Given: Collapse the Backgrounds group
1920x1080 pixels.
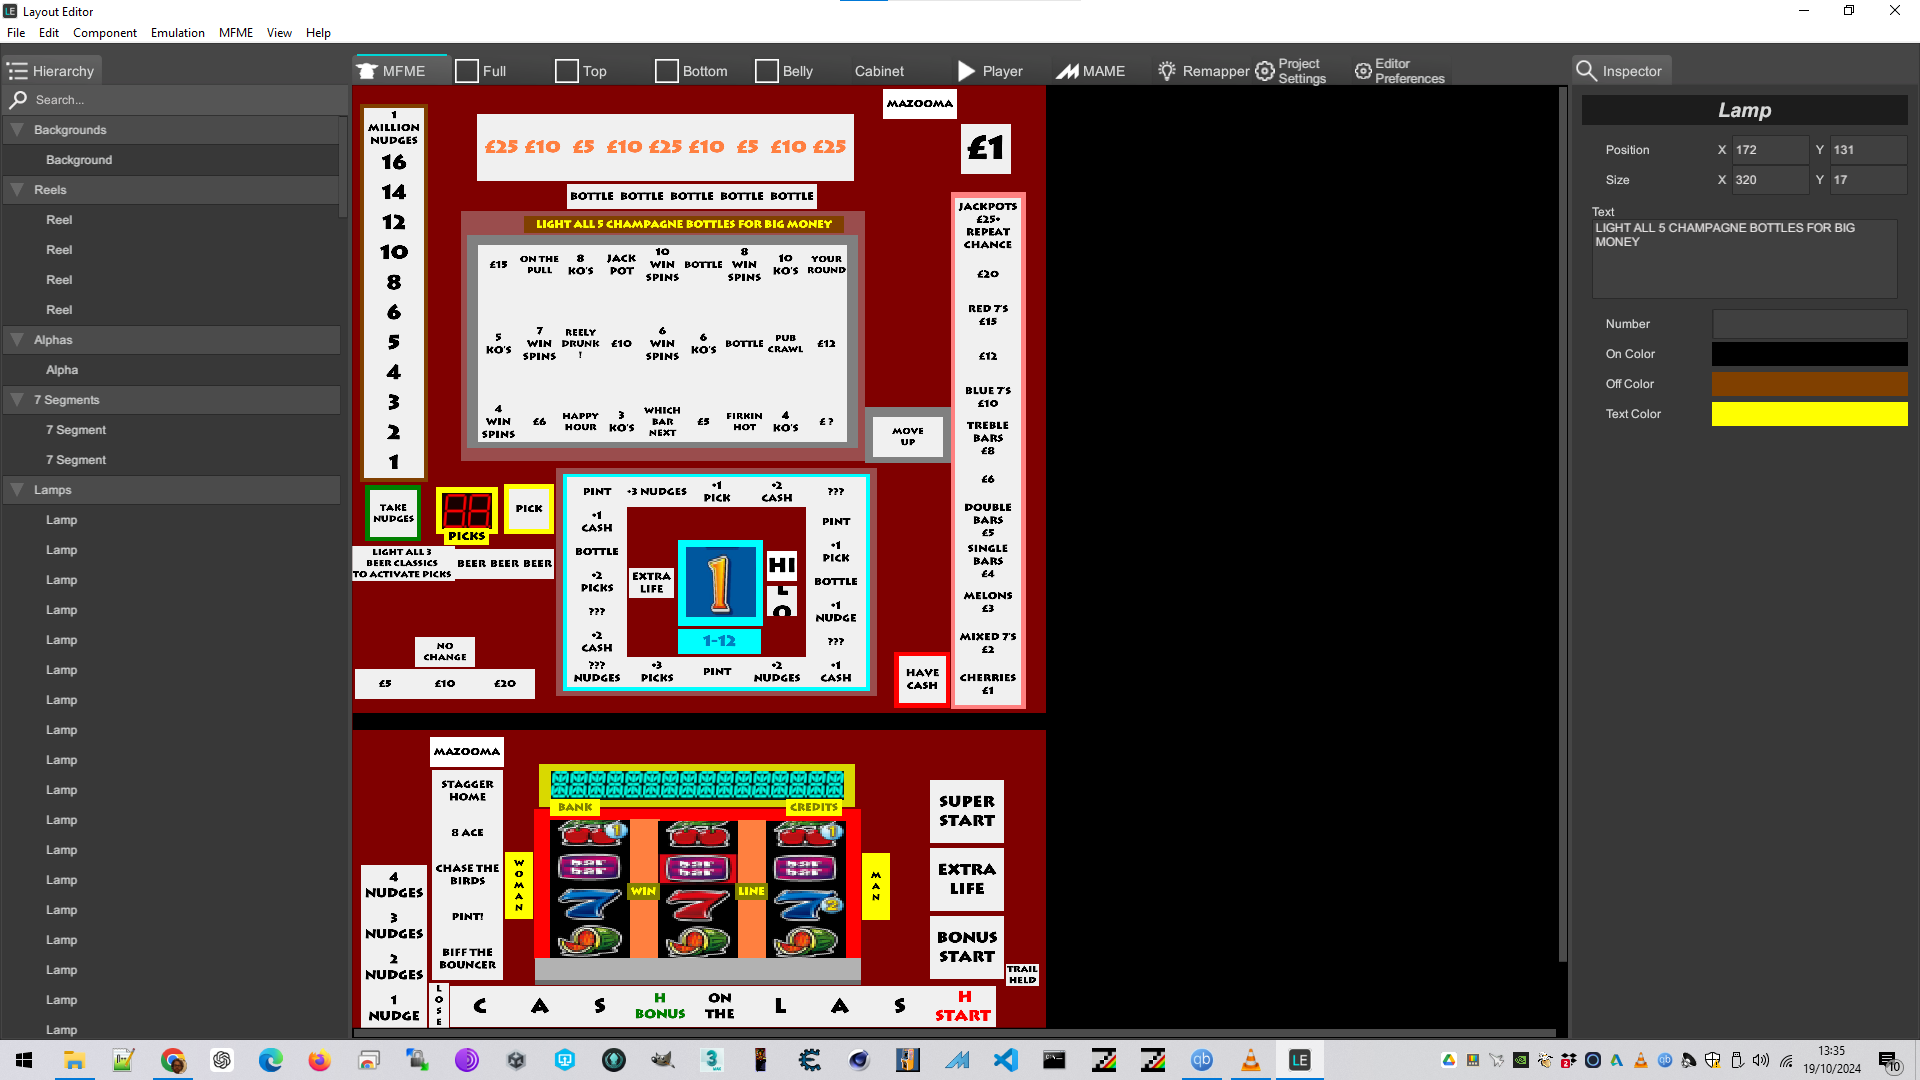Looking at the screenshot, I should (17, 130).
